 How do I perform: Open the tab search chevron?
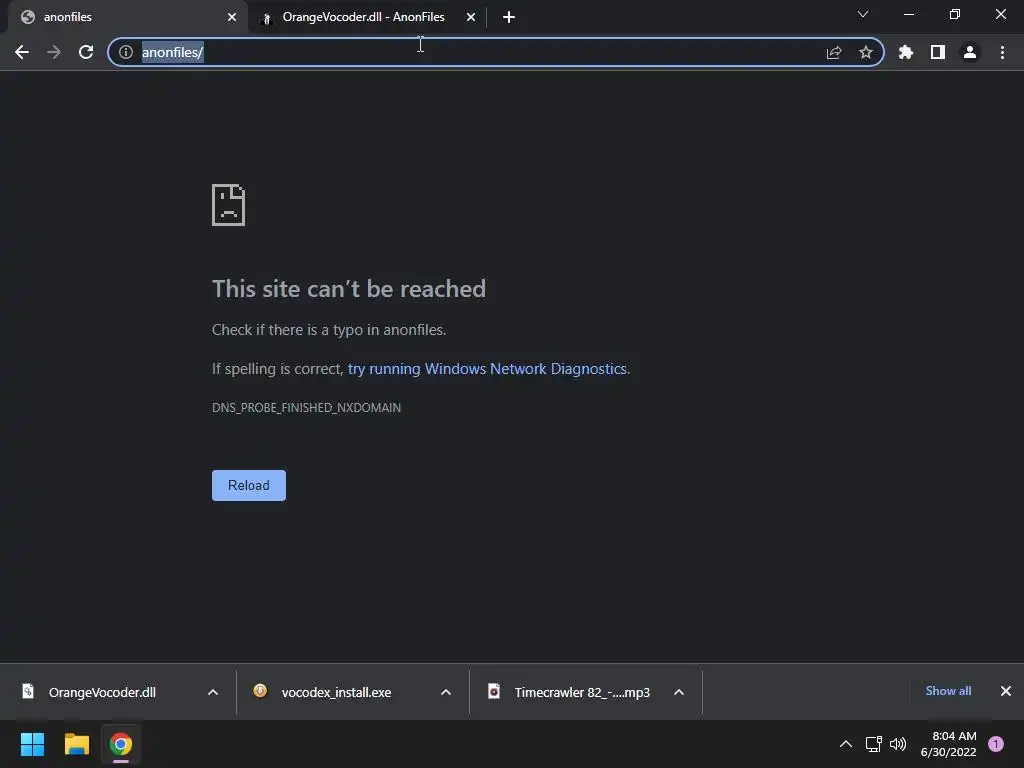(x=863, y=14)
